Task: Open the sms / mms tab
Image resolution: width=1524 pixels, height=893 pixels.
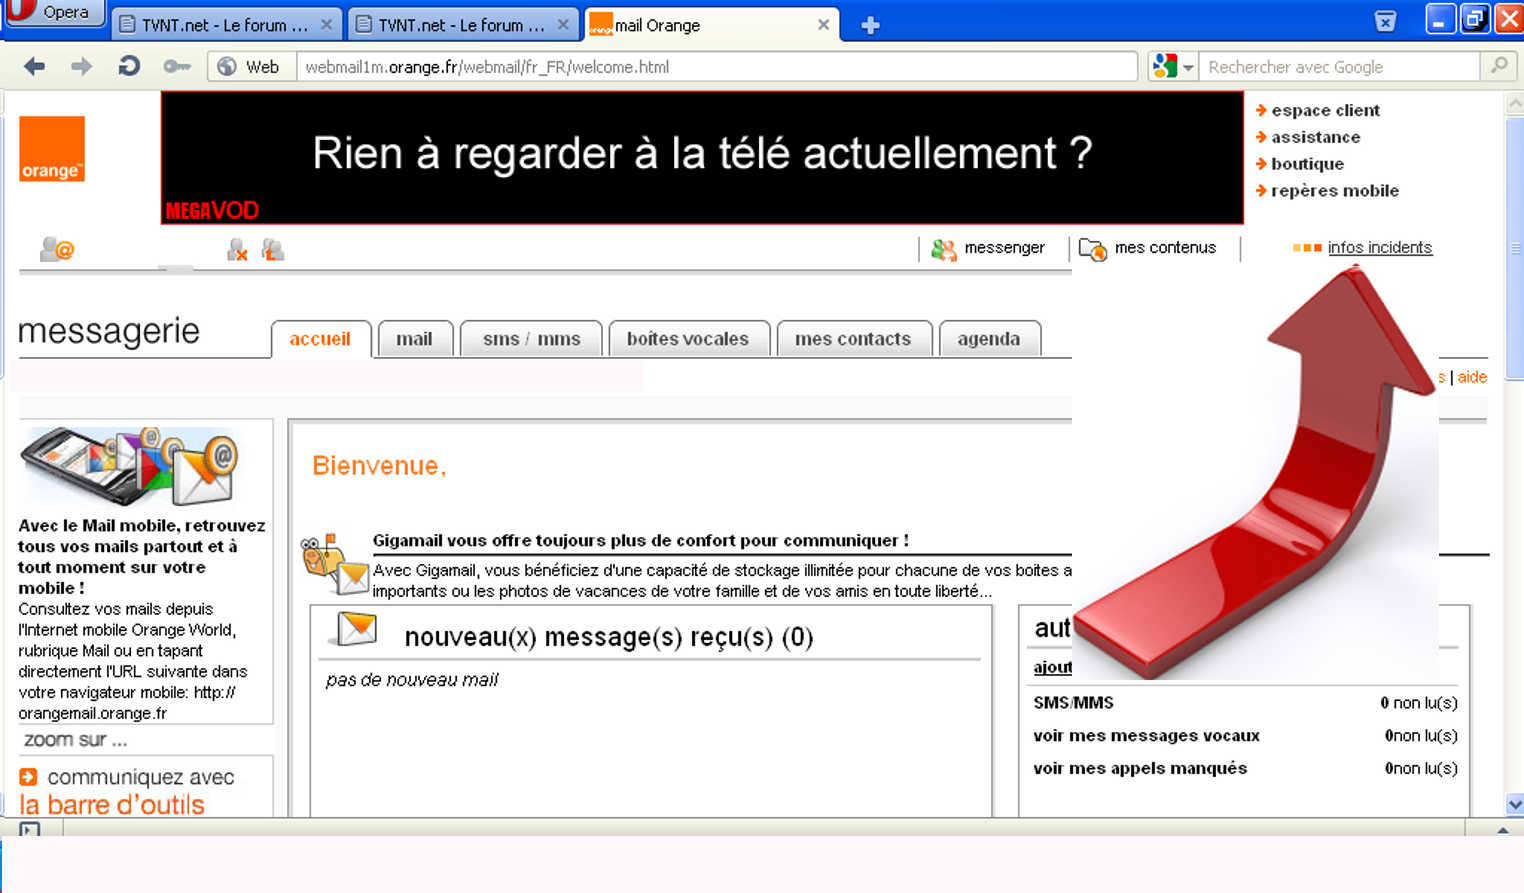Action: click(531, 339)
